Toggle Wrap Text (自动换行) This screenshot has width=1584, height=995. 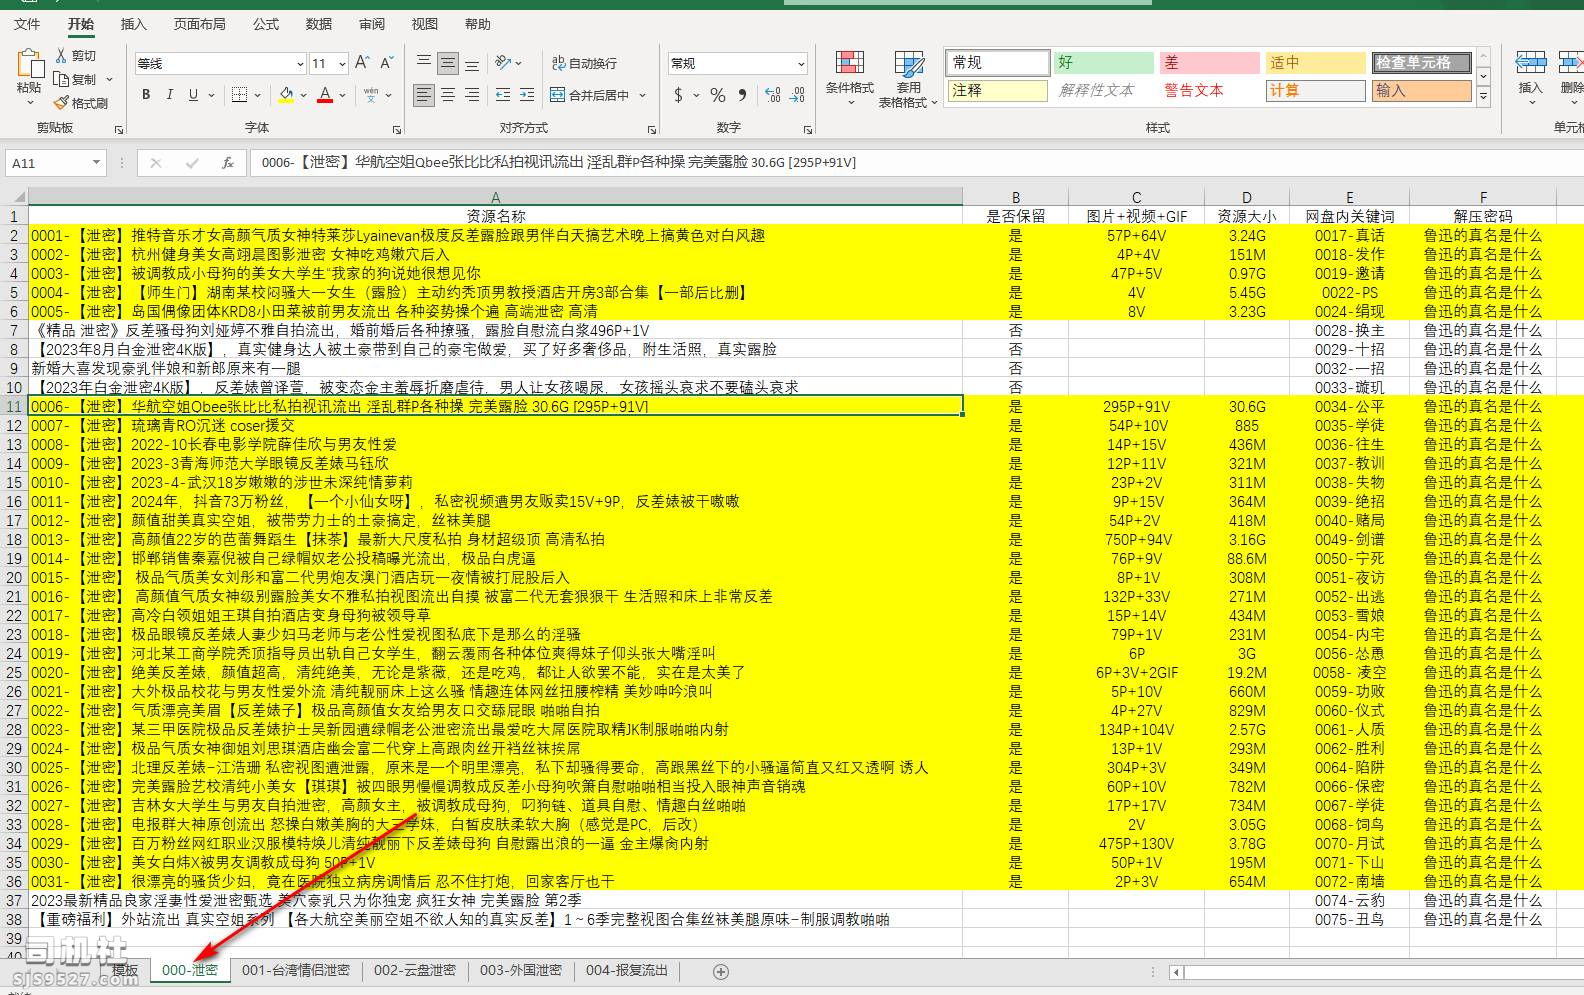[584, 63]
